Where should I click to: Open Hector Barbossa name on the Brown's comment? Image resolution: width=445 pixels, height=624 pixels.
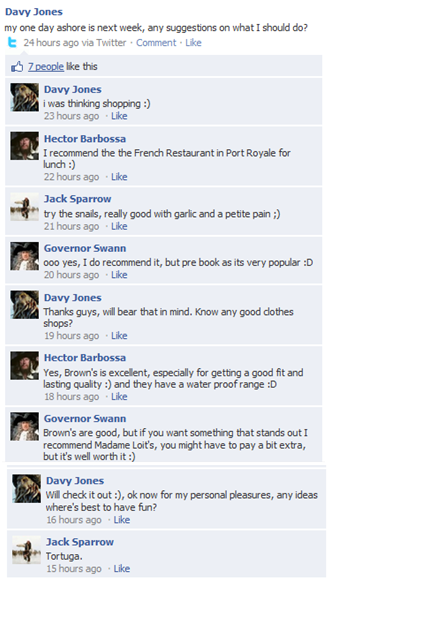pyautogui.click(x=85, y=358)
